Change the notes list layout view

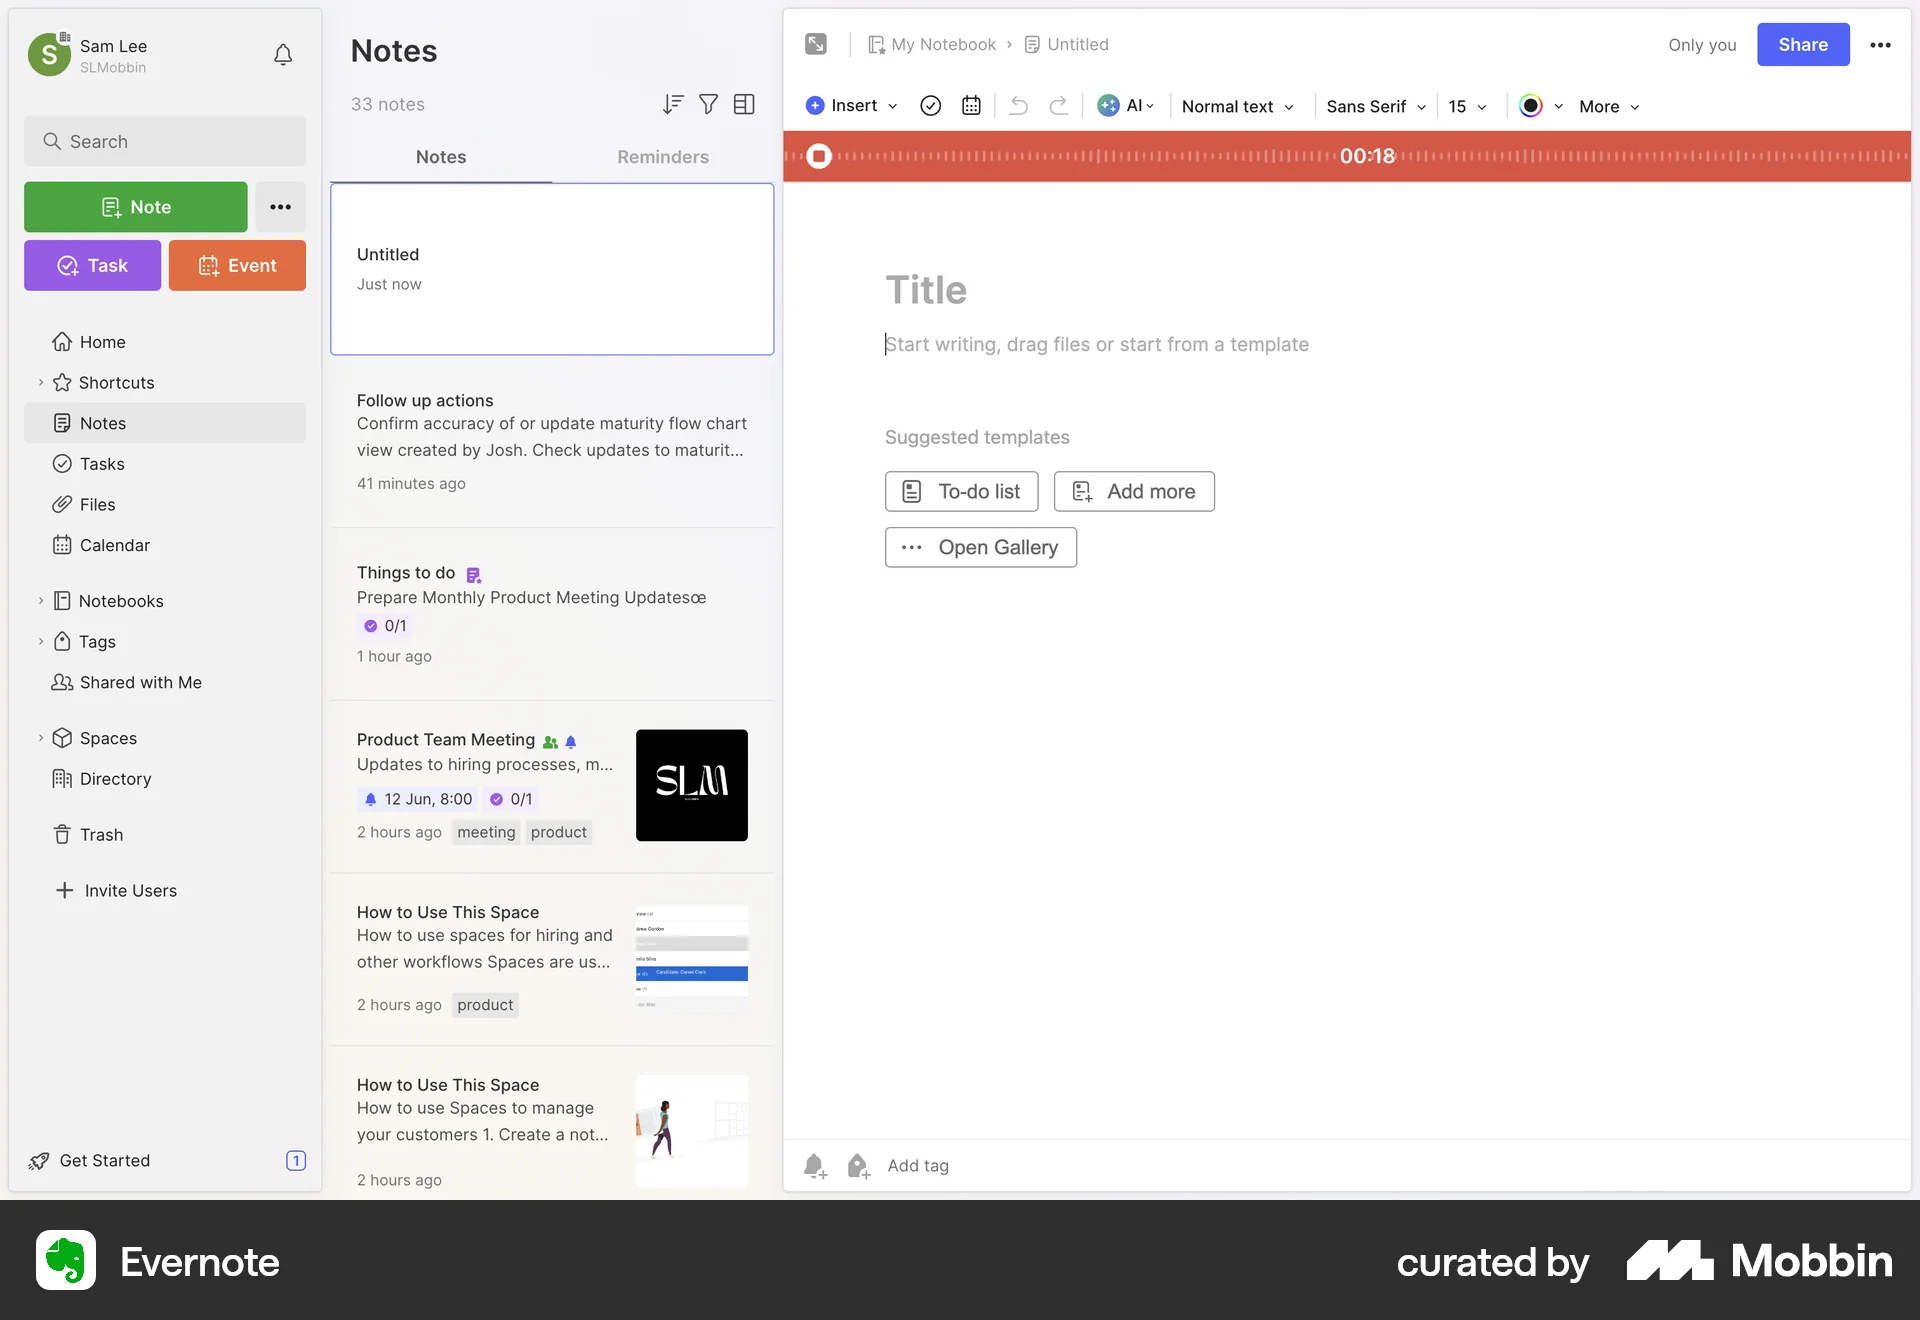(x=744, y=104)
